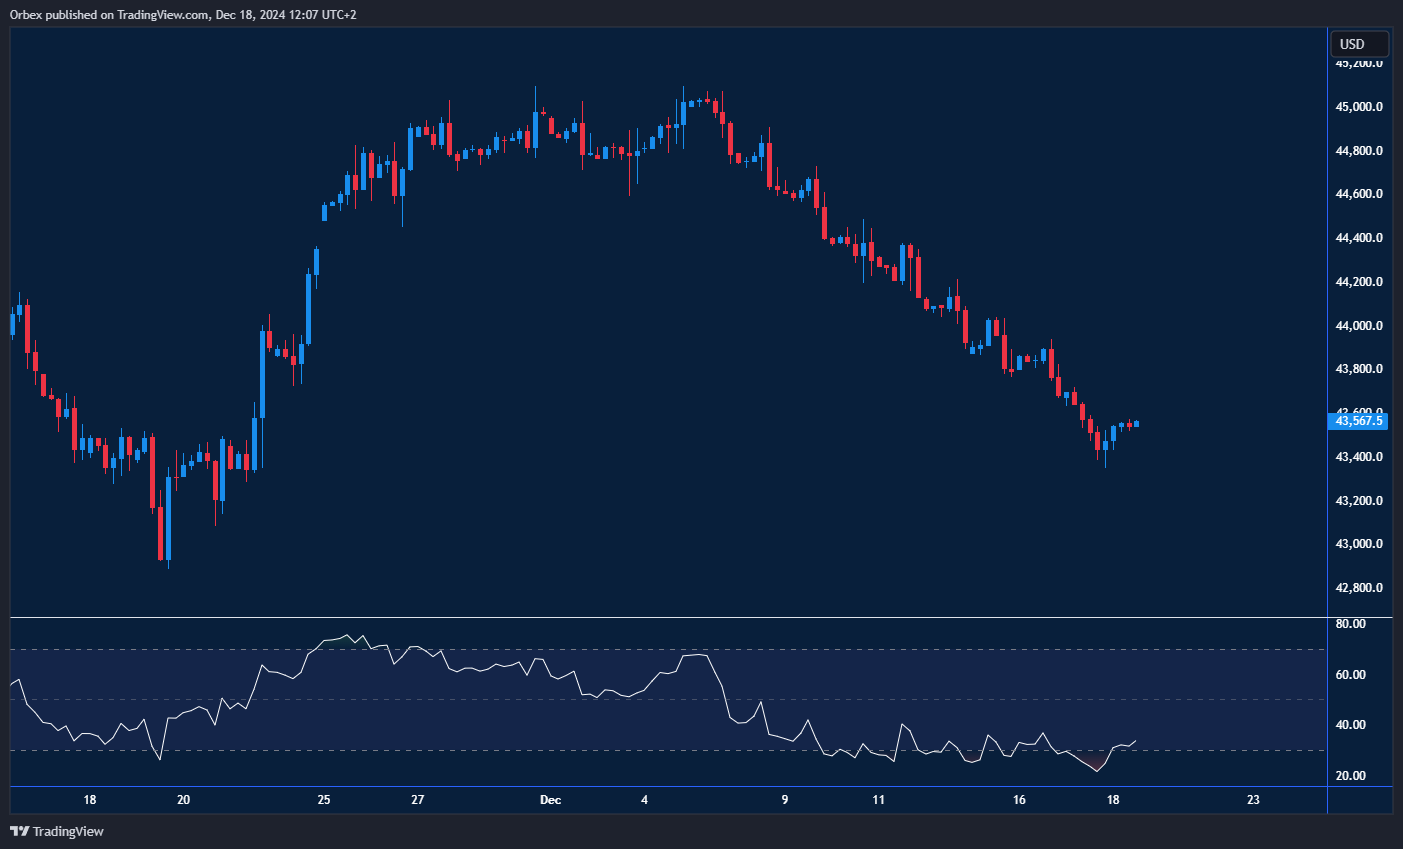Click the highlighted 43,567.5 current price tag
This screenshot has height=849, width=1403.
pyautogui.click(x=1359, y=421)
